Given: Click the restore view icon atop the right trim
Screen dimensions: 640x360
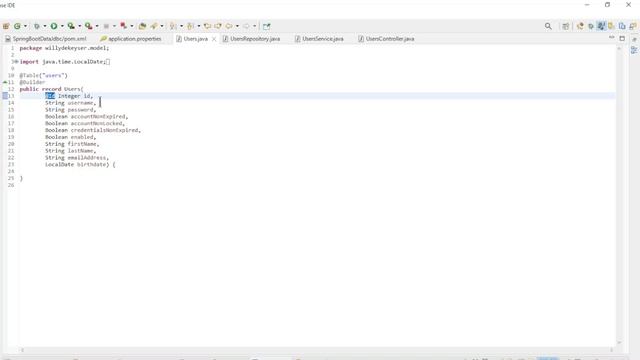Looking at the screenshot, I should 634,39.
